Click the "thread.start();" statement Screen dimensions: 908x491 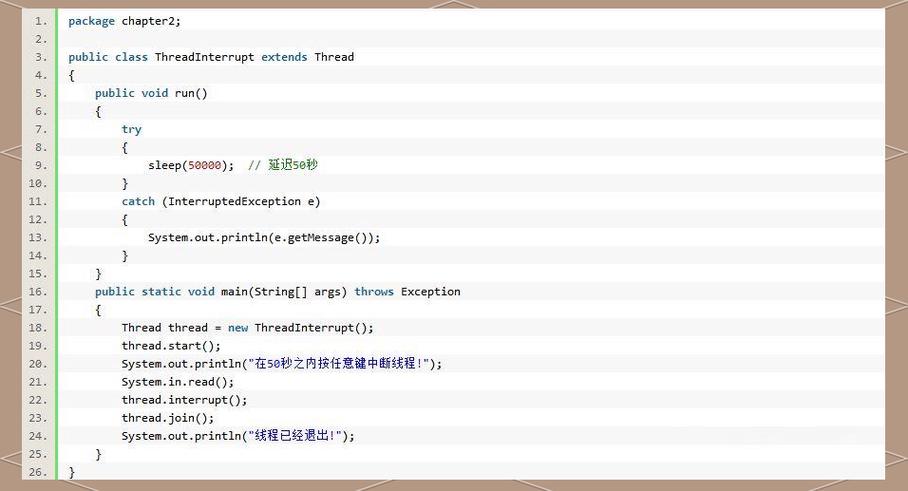pyautogui.click(x=171, y=346)
